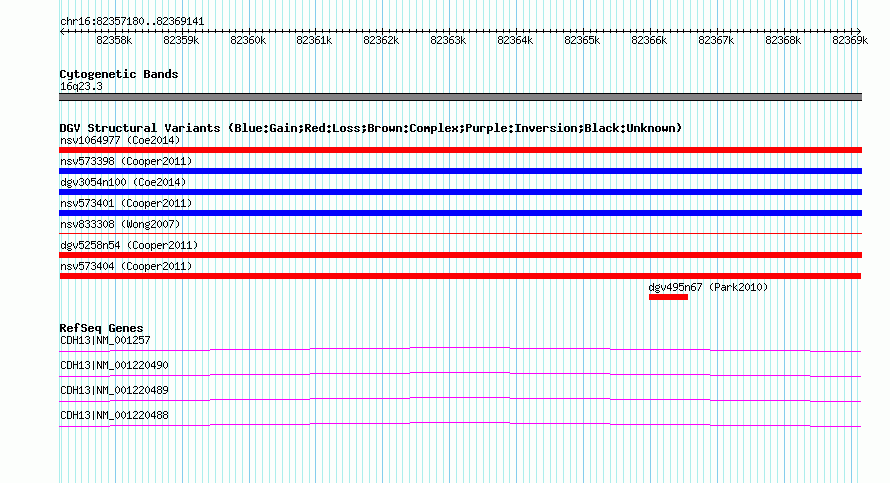
Task: Click the ruler's left arrowhead
Action: point(62,31)
